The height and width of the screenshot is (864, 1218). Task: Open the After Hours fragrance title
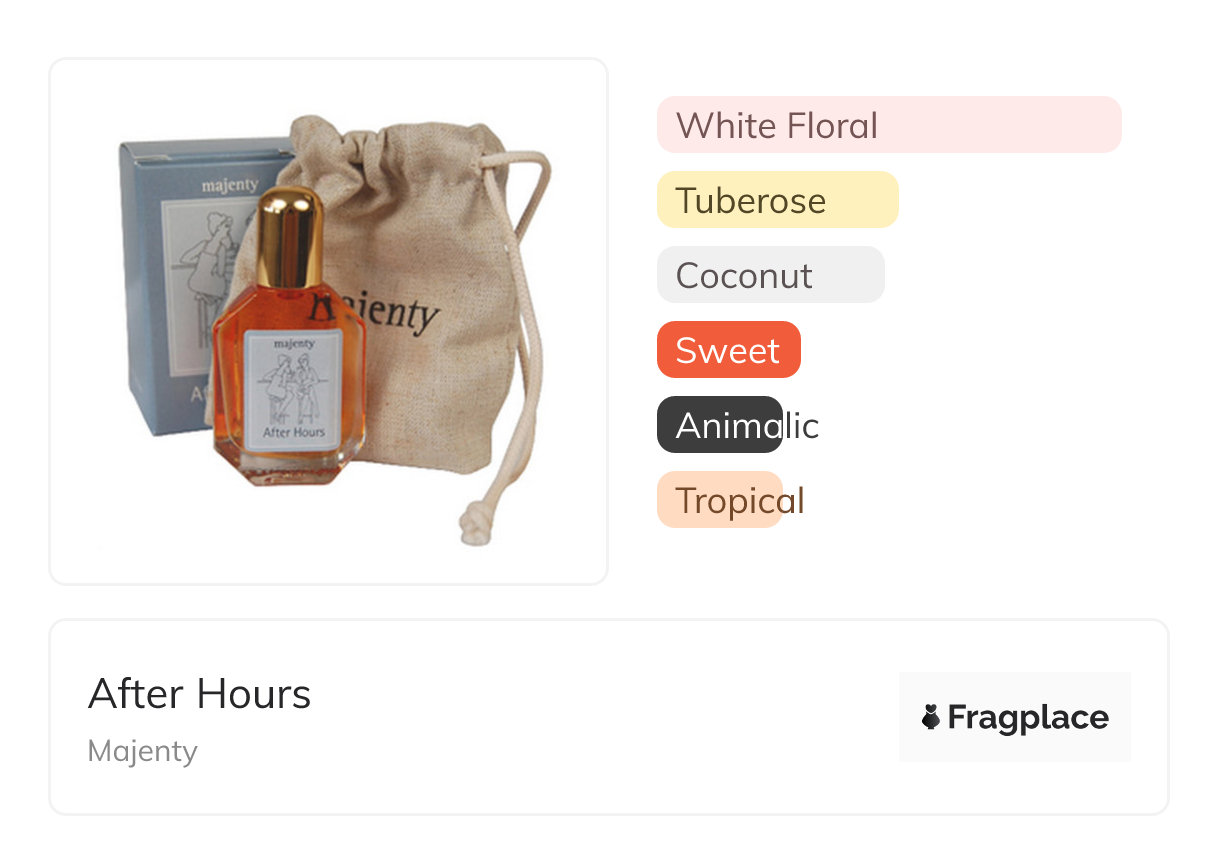[x=199, y=694]
